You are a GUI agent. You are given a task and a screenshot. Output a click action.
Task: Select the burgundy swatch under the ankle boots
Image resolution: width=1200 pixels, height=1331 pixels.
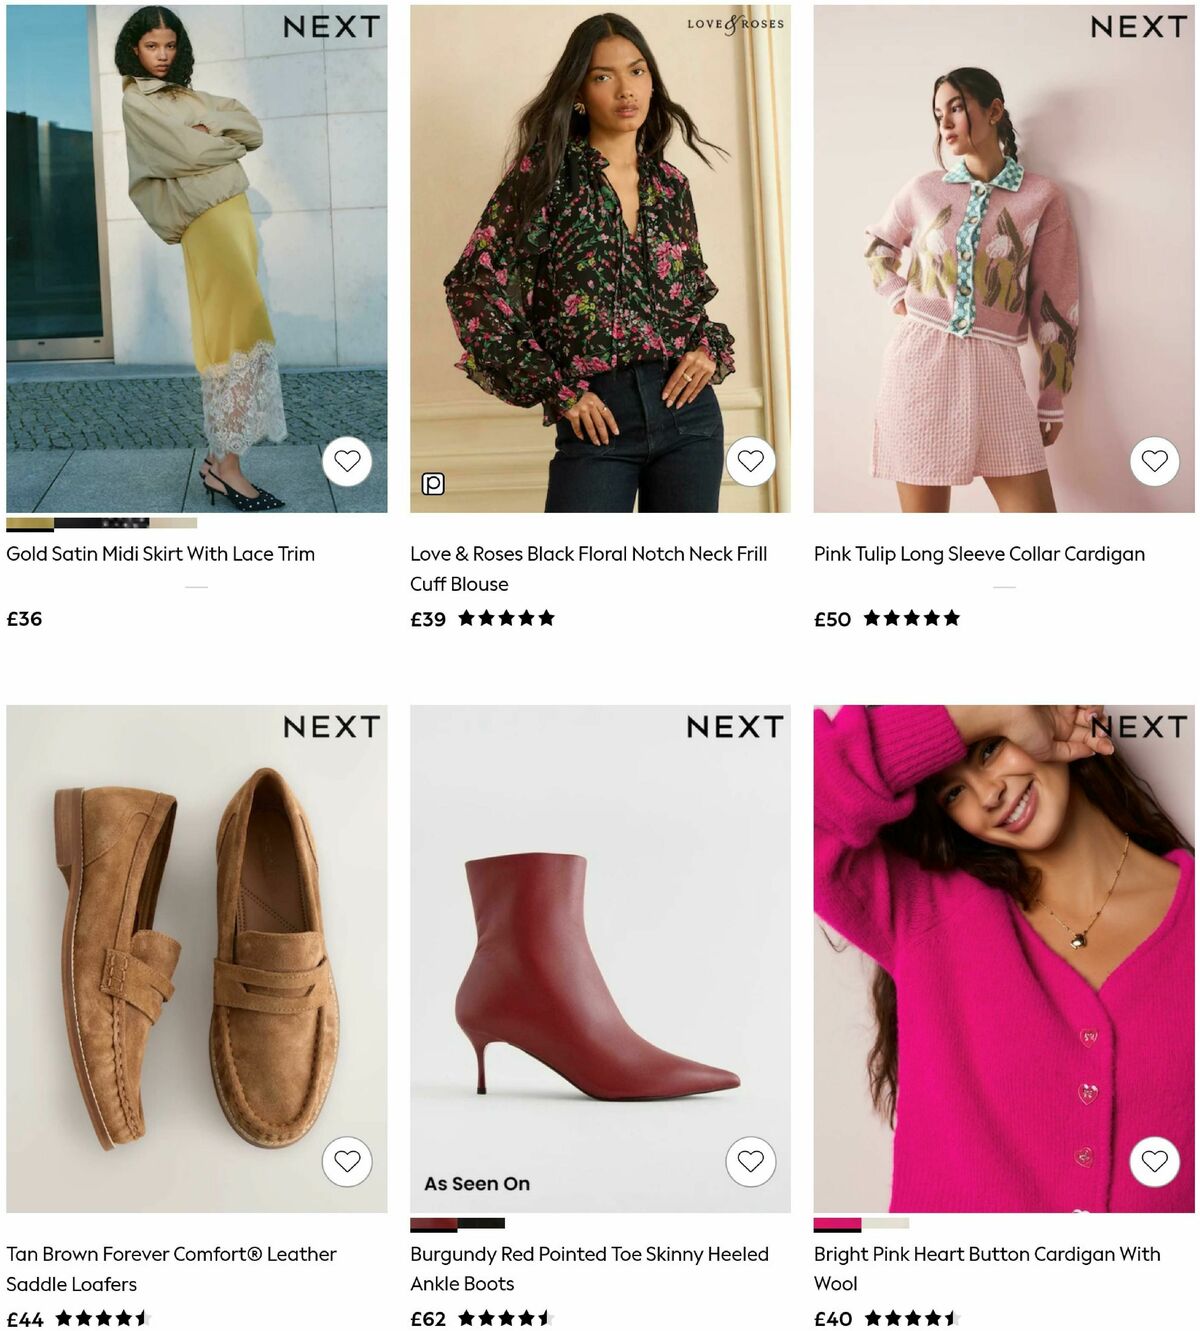click(432, 1222)
